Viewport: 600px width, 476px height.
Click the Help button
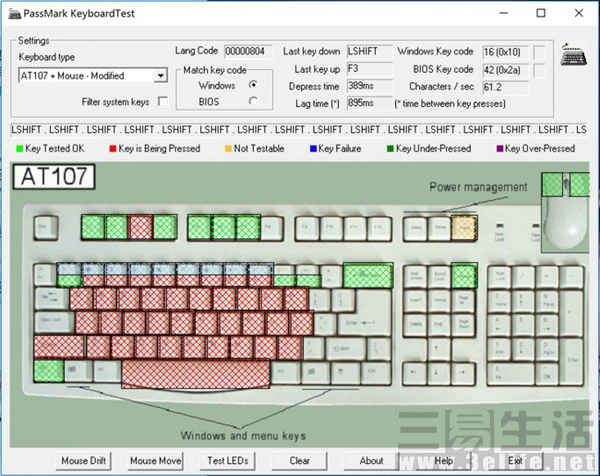[x=444, y=461]
